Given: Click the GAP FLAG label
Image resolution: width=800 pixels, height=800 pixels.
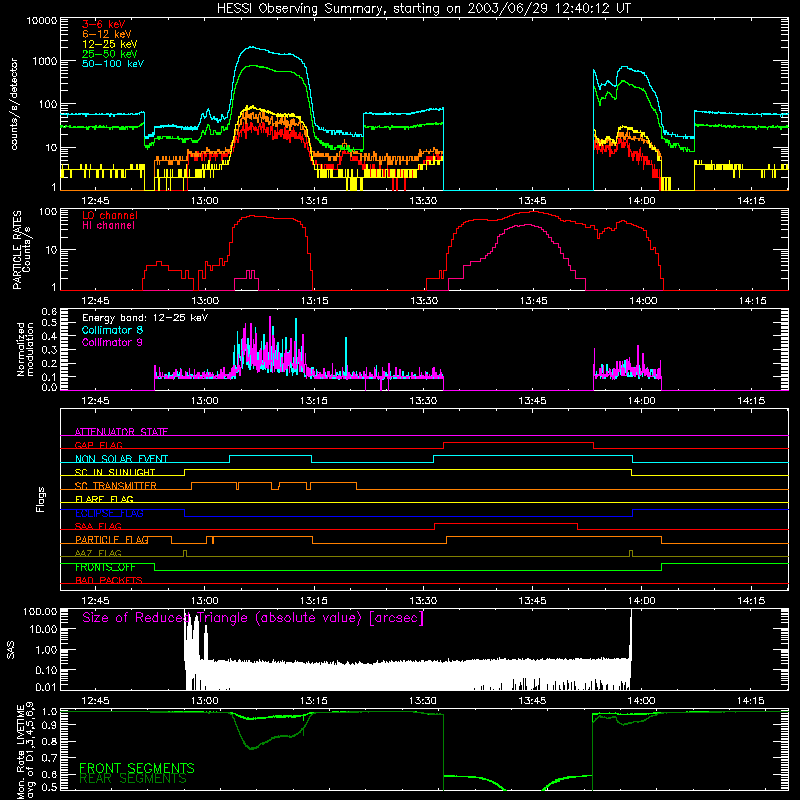Looking at the screenshot, I should tap(98, 445).
